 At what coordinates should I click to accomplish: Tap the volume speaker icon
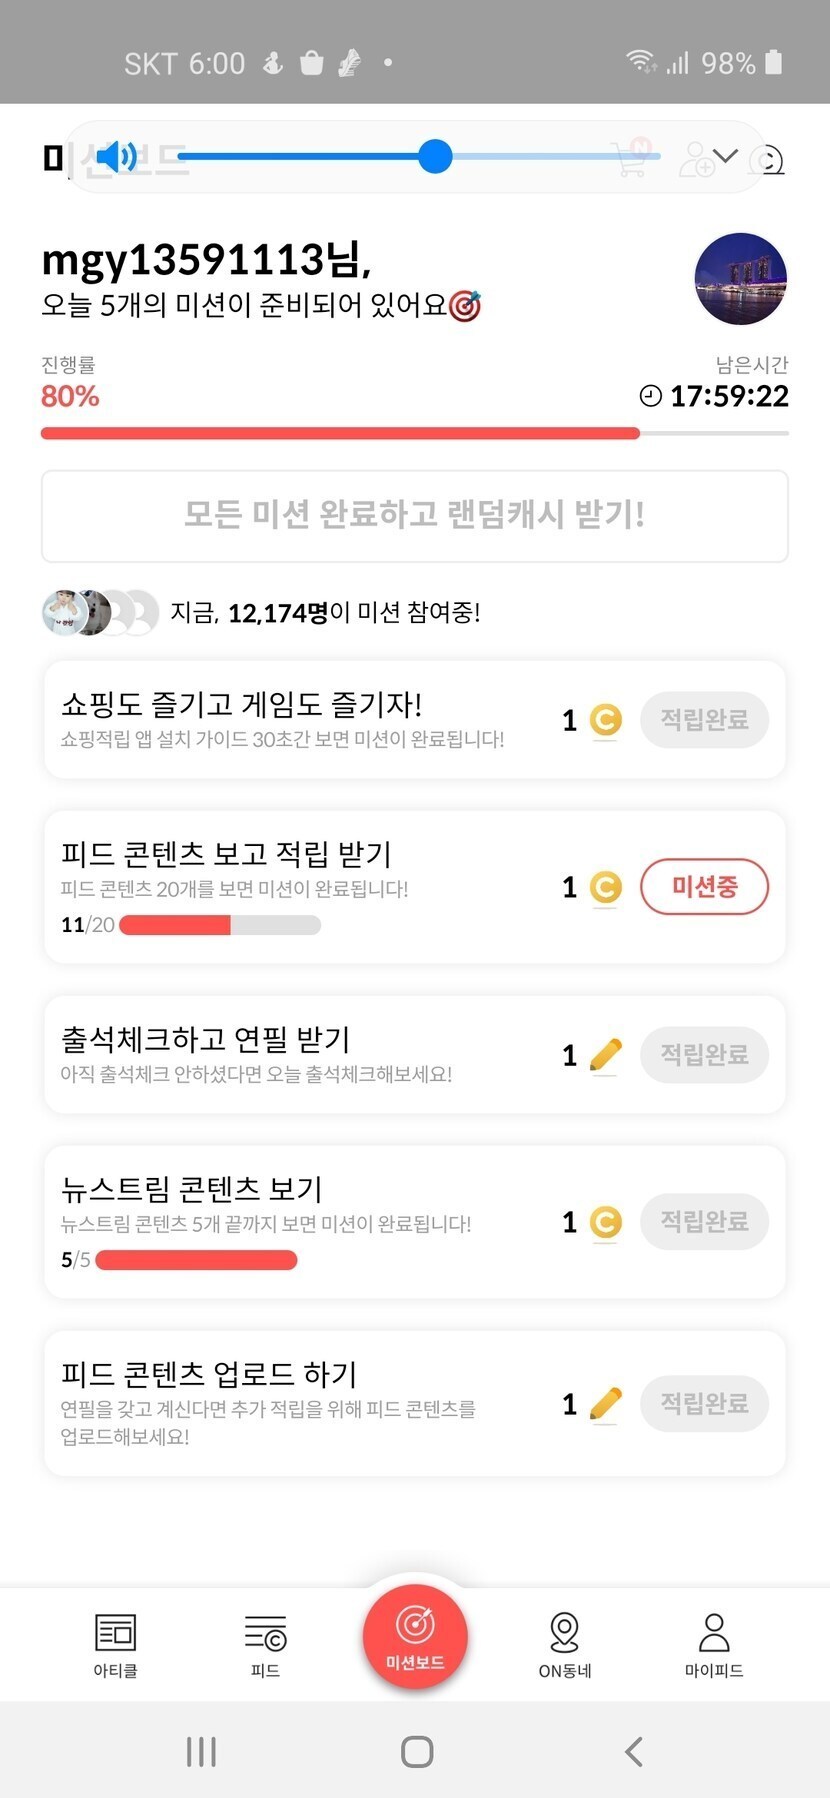pyautogui.click(x=116, y=157)
